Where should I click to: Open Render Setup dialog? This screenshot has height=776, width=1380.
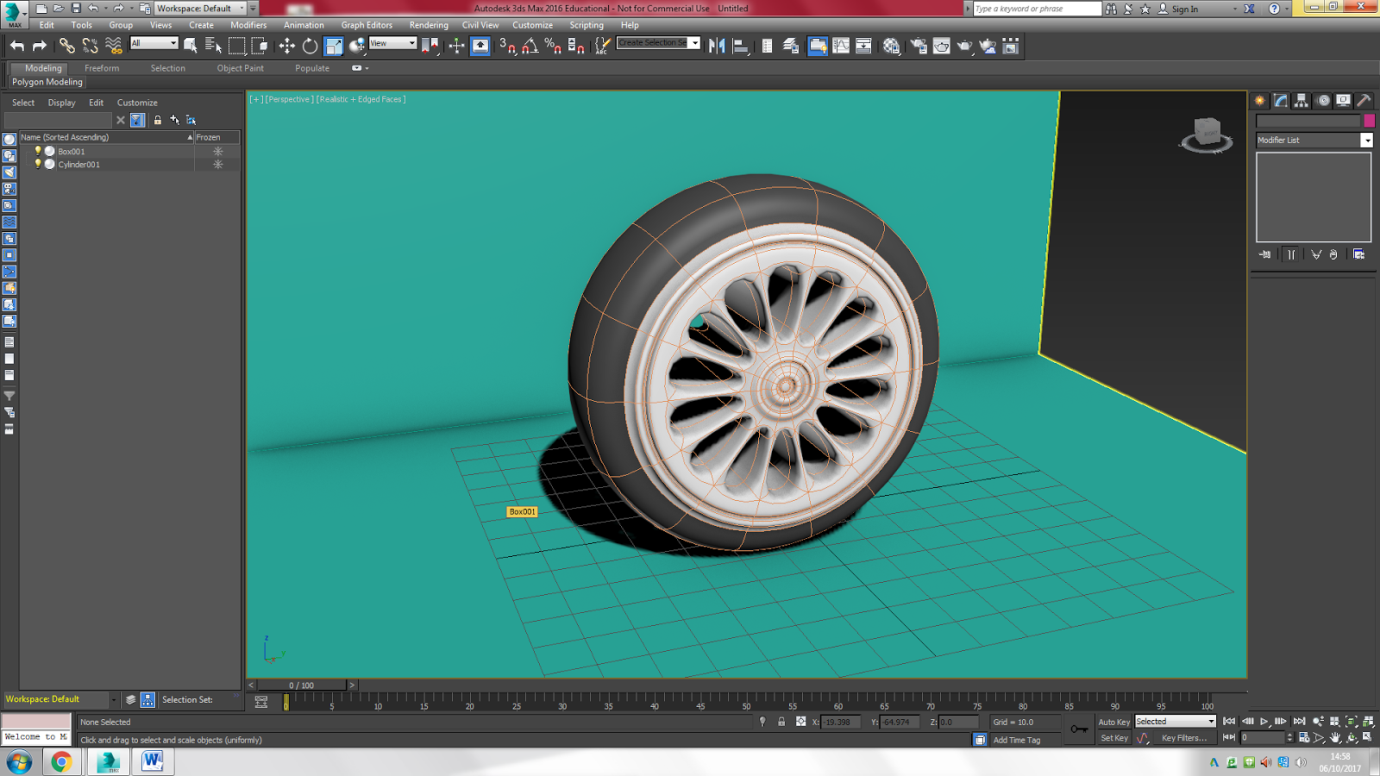point(918,45)
